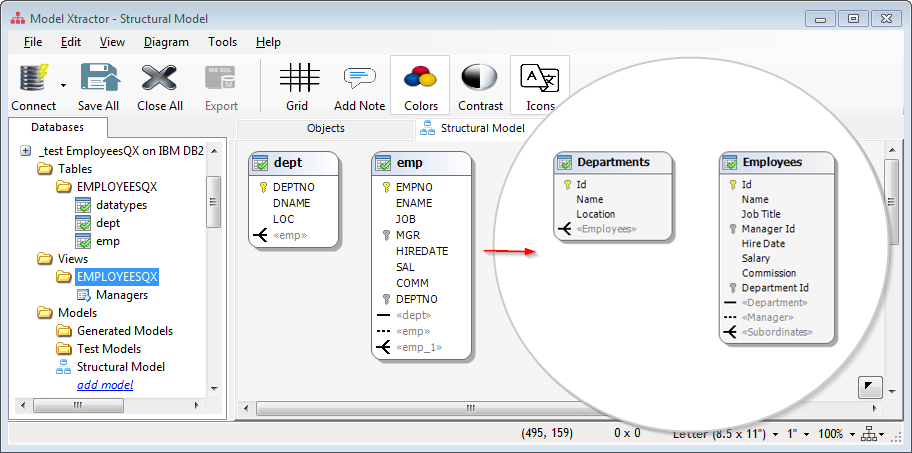Select the Test Models folder

tap(109, 349)
